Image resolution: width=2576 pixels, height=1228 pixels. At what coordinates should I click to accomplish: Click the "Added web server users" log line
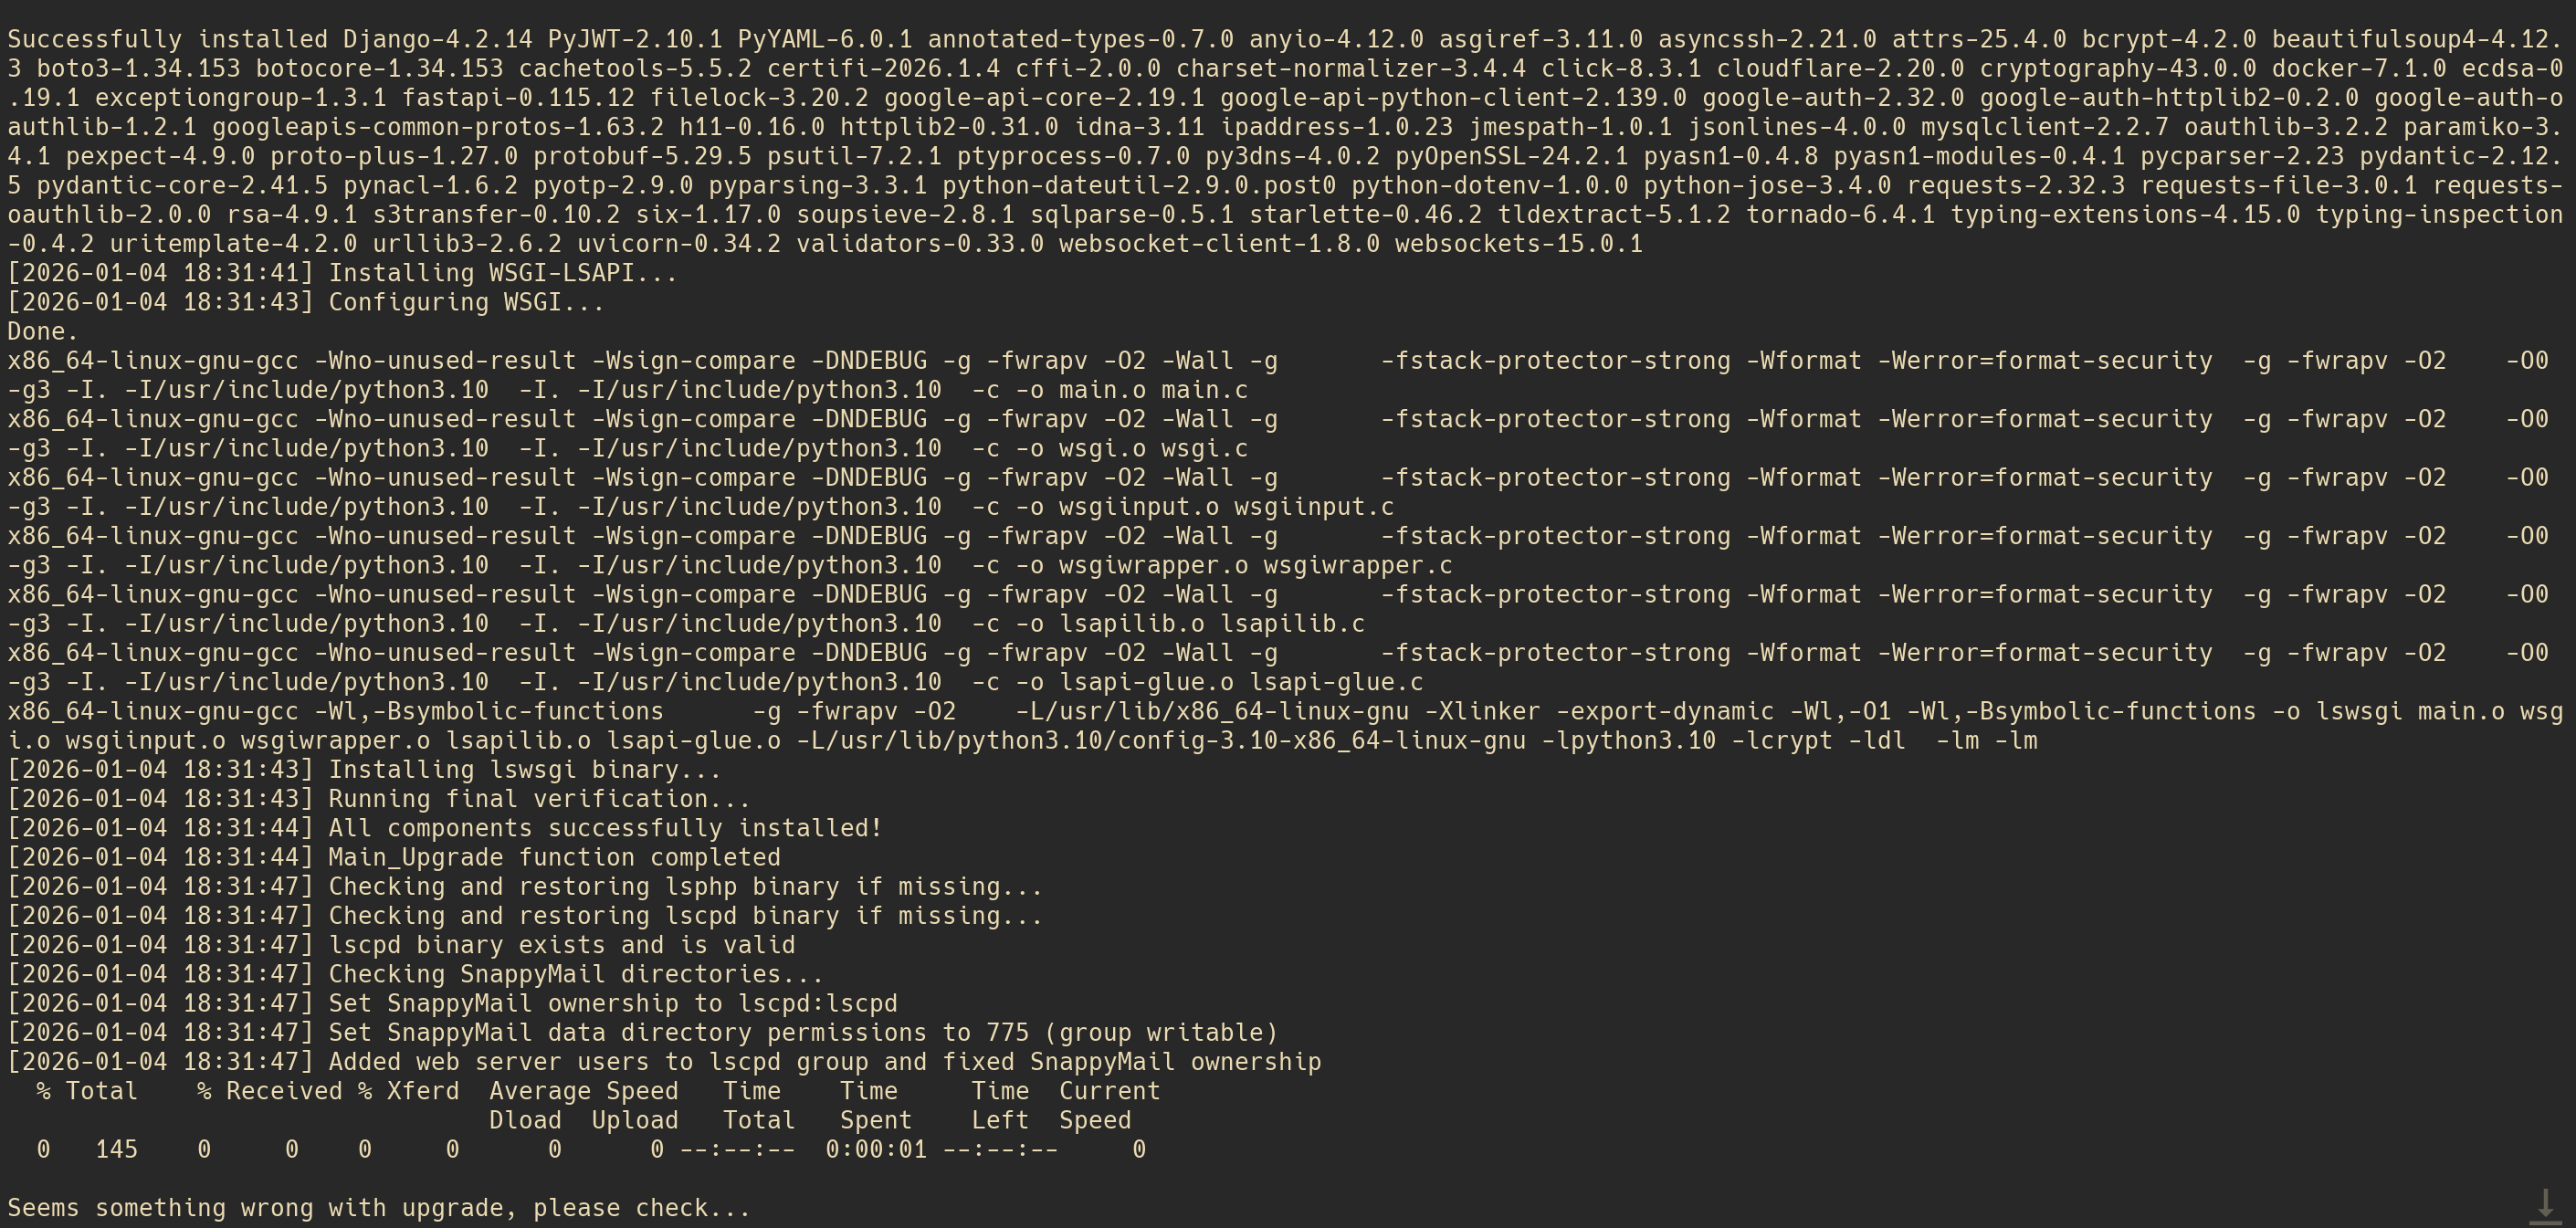[x=824, y=1062]
